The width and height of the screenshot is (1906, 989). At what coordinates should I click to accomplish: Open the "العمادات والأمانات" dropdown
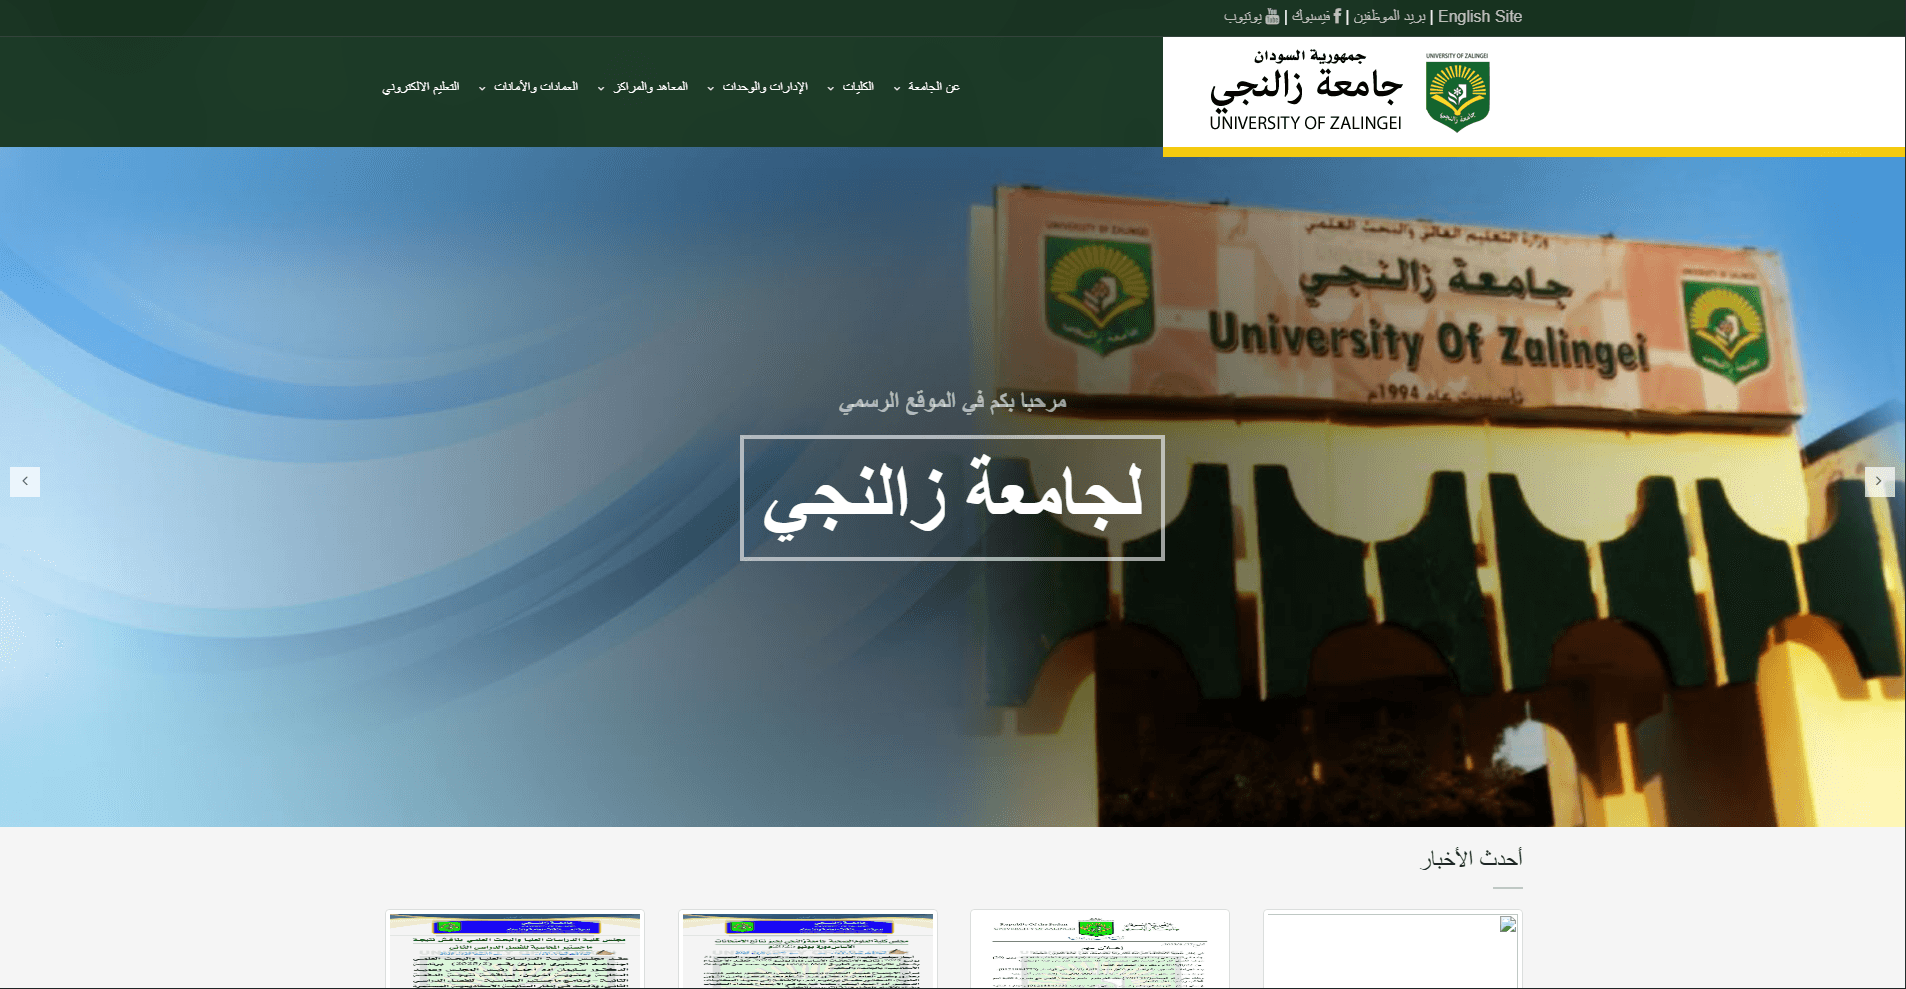coord(537,87)
